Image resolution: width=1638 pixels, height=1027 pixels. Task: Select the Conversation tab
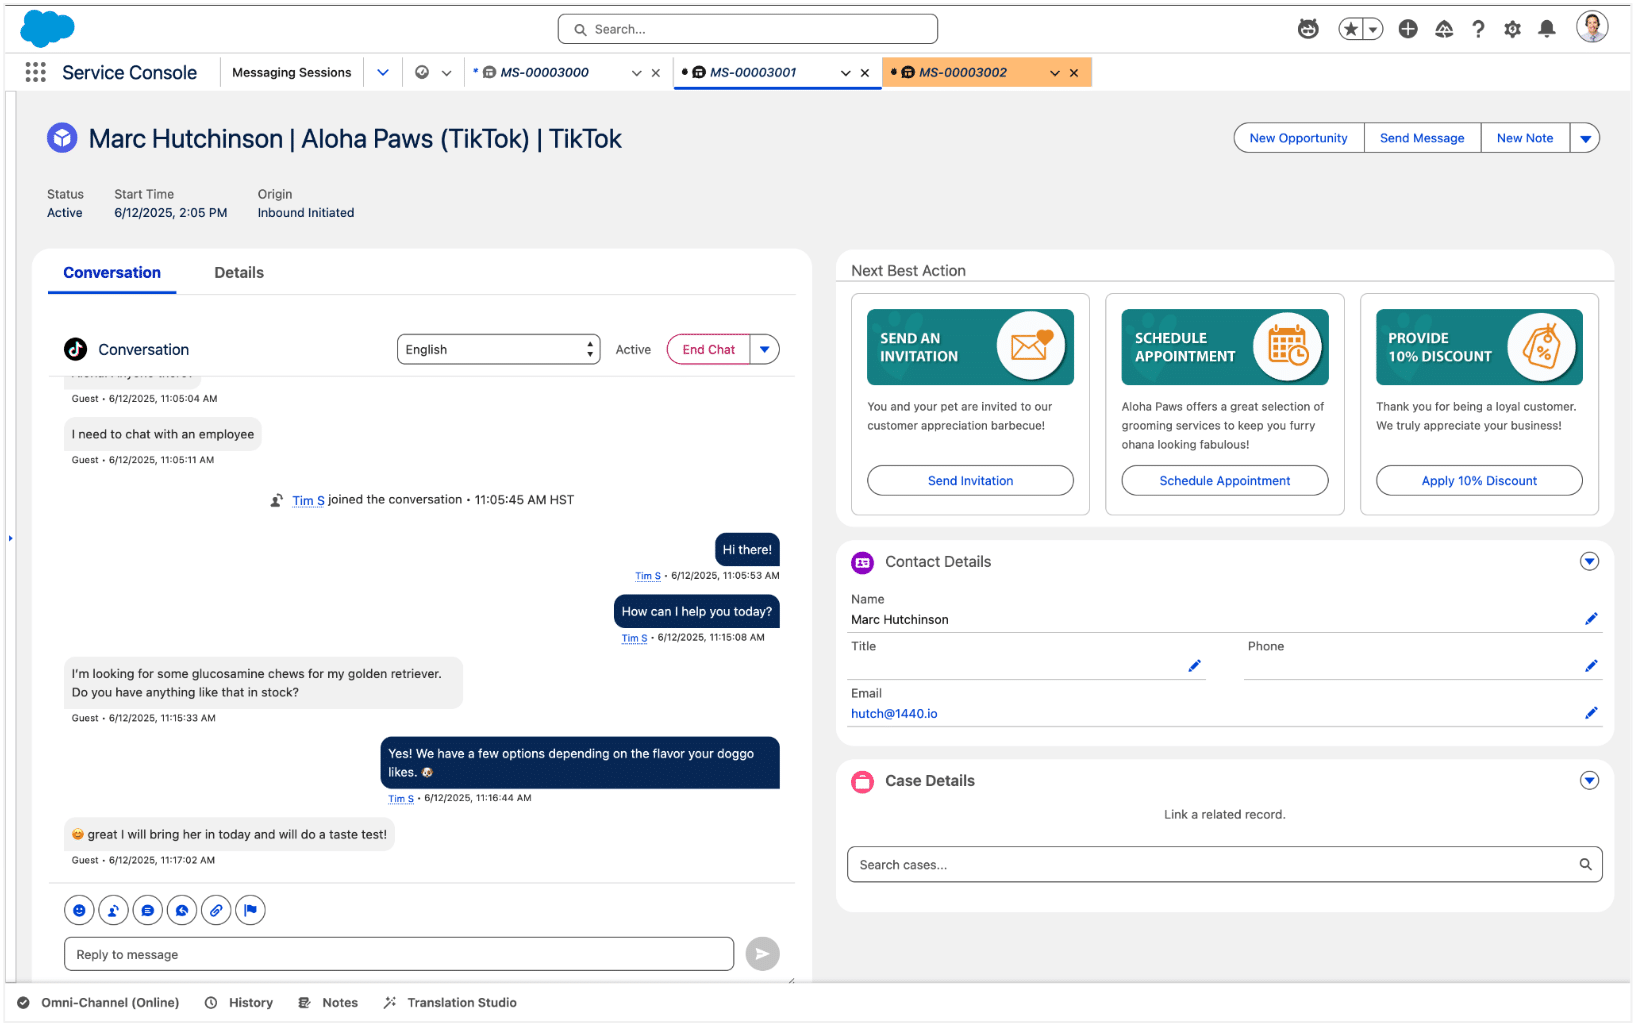(112, 273)
